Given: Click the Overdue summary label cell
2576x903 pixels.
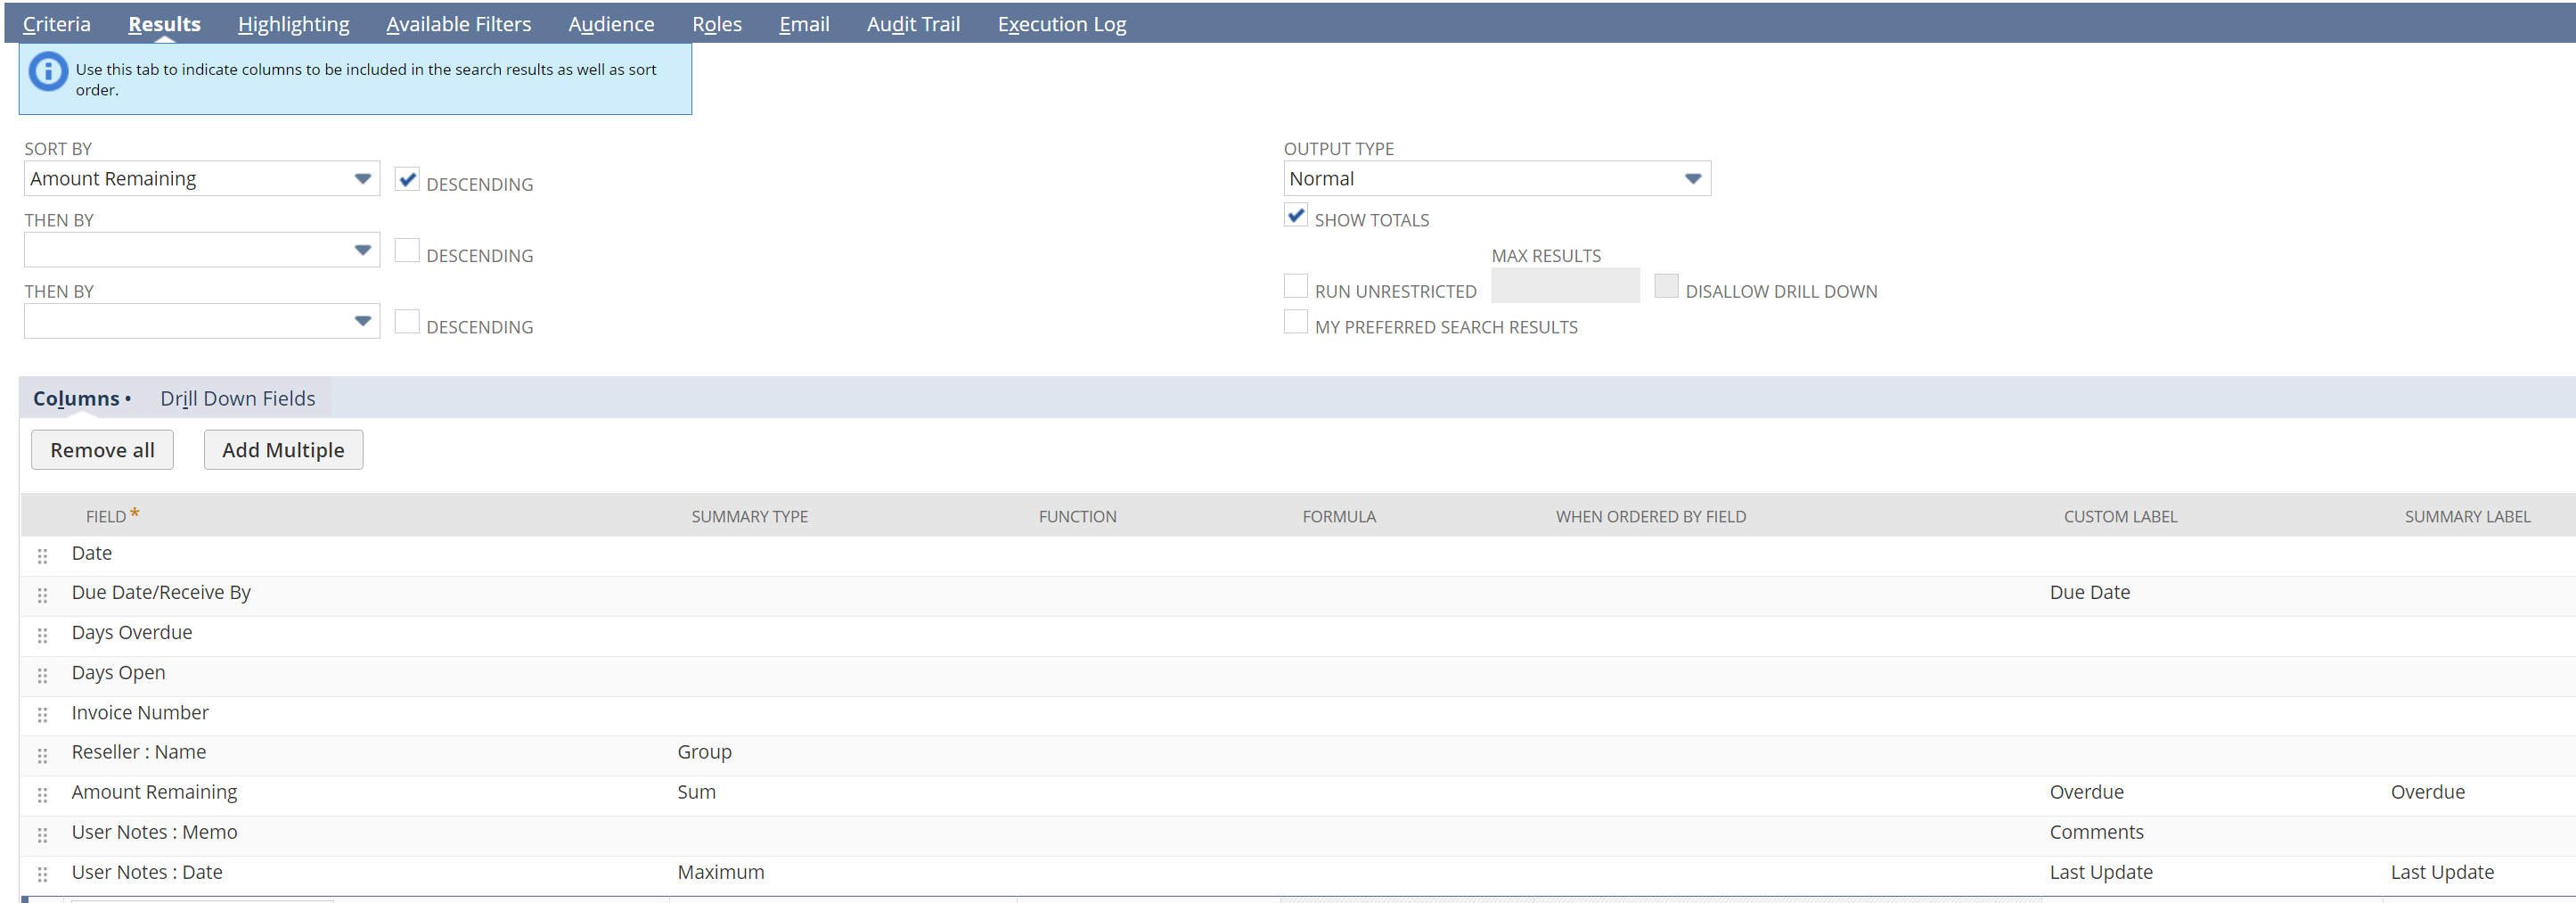Looking at the screenshot, I should (x=2428, y=792).
